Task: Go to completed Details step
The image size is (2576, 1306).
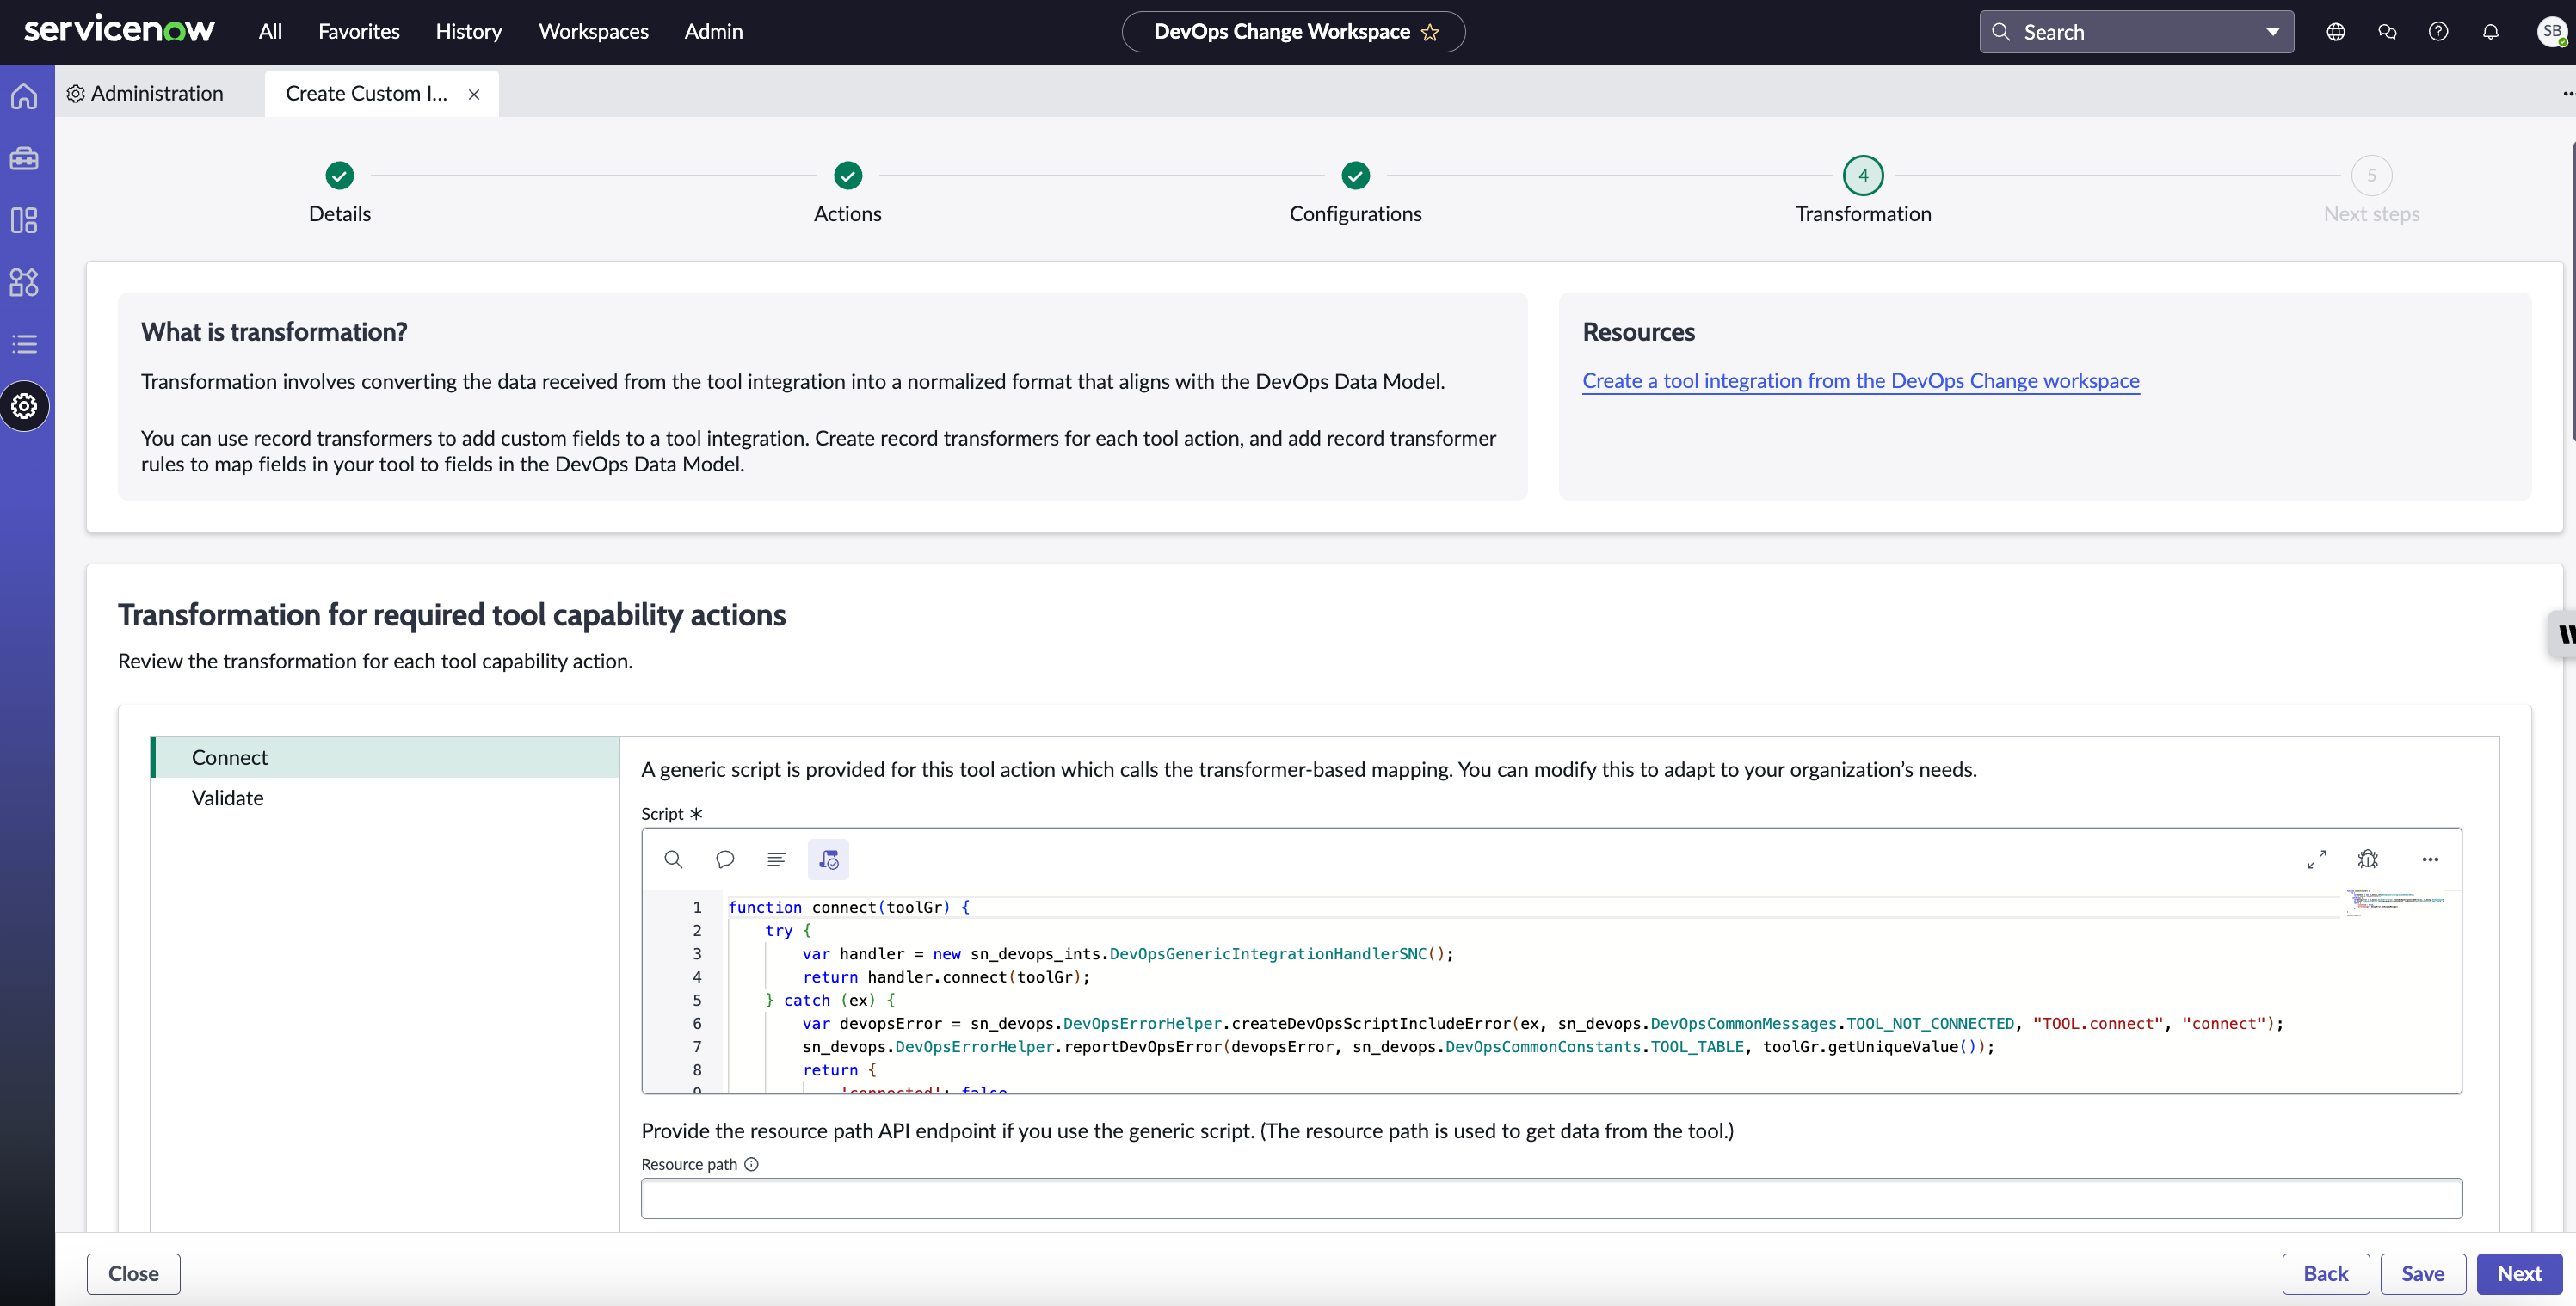Action: [340, 175]
